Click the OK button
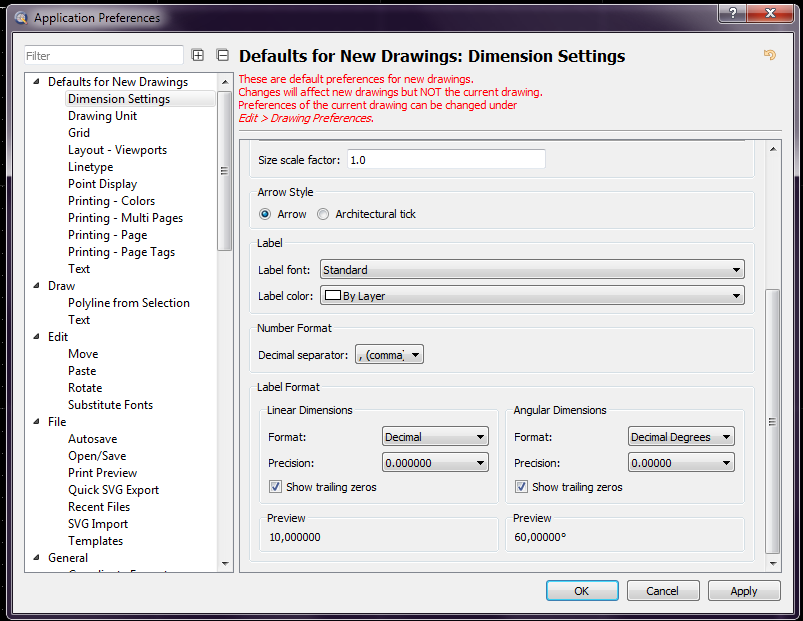The image size is (803, 621). 582,591
